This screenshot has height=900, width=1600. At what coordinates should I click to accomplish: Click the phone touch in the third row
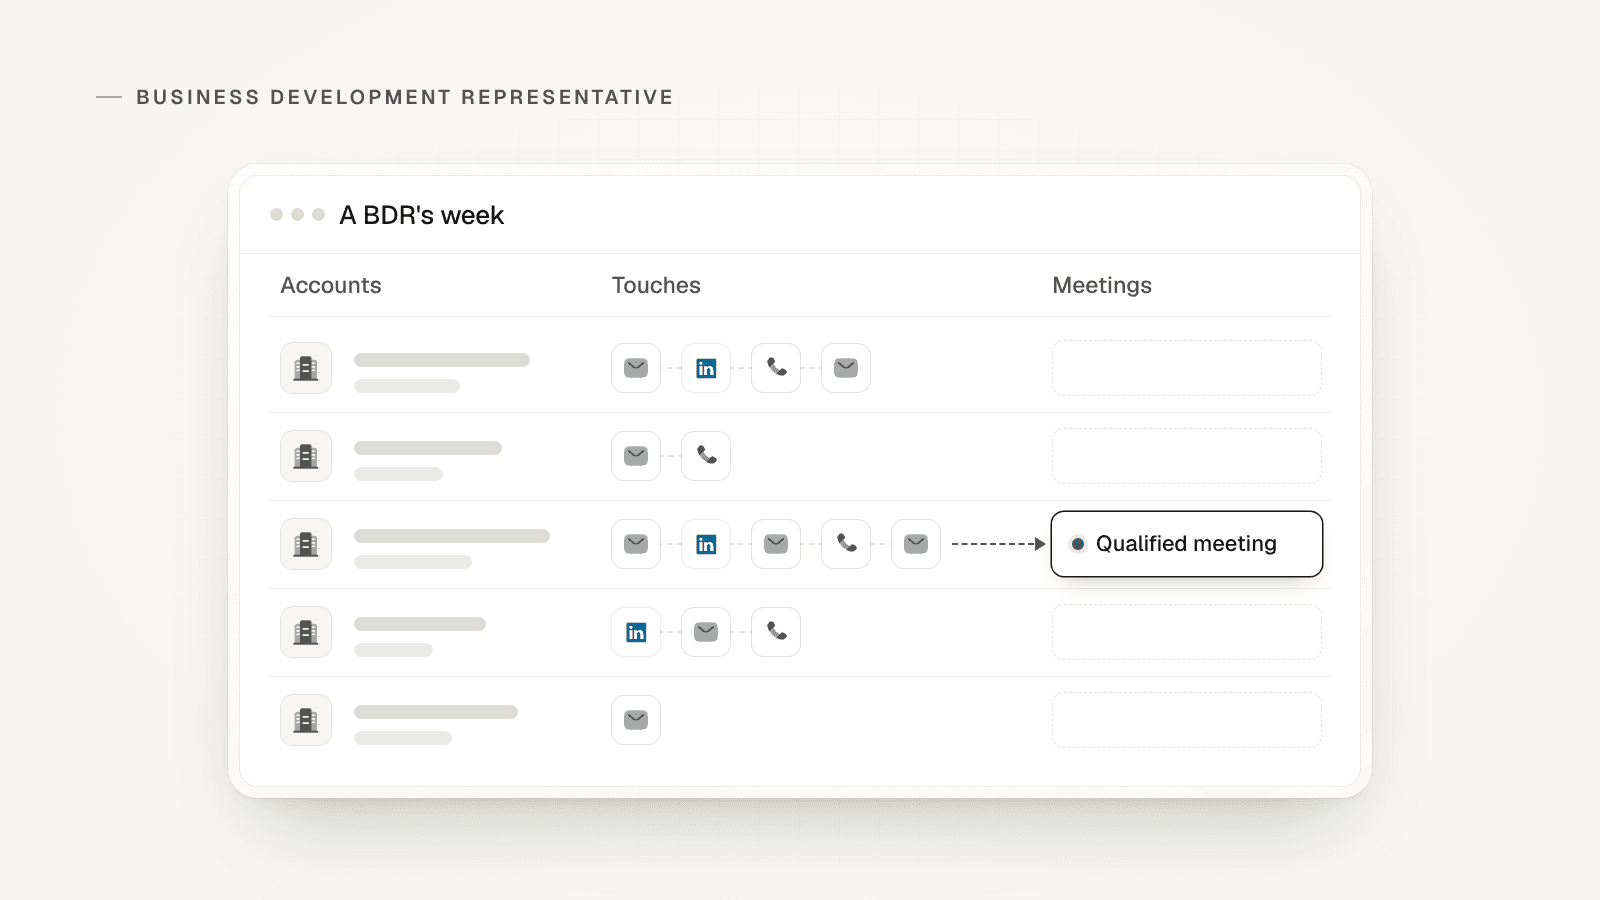tap(846, 544)
